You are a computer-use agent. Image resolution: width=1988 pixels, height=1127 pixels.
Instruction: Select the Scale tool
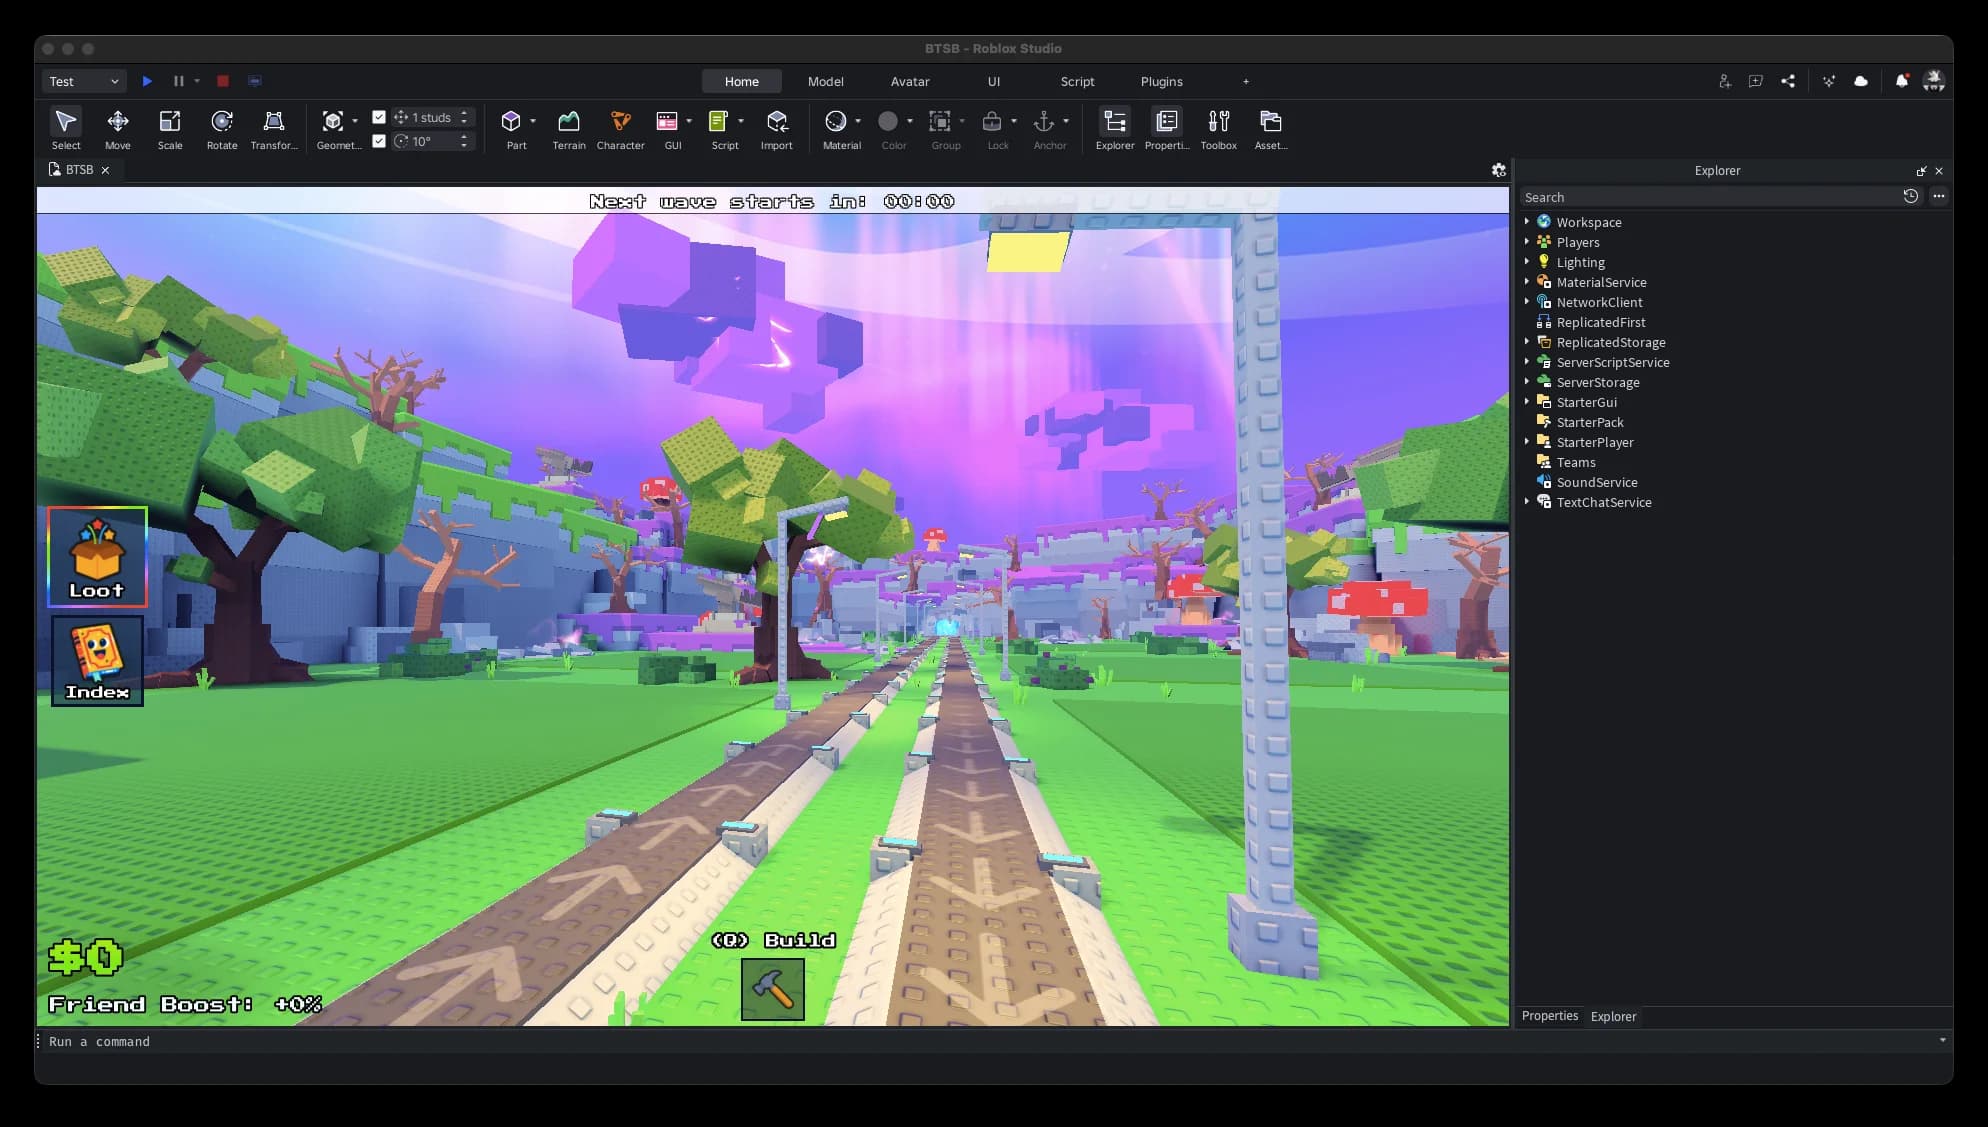169,128
